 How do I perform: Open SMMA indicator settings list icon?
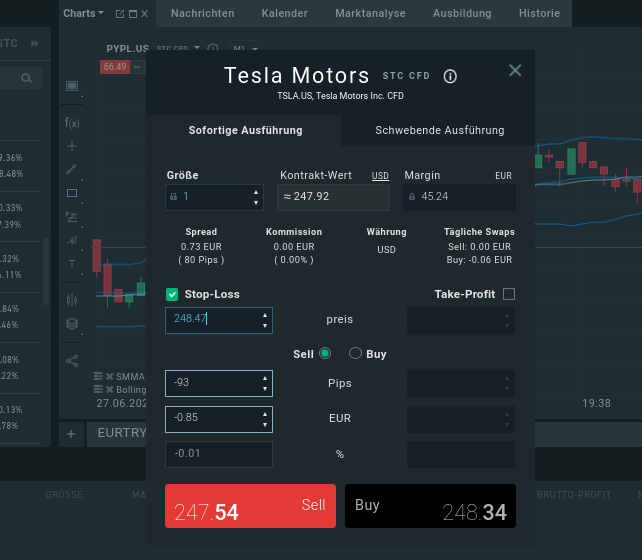pos(98,376)
